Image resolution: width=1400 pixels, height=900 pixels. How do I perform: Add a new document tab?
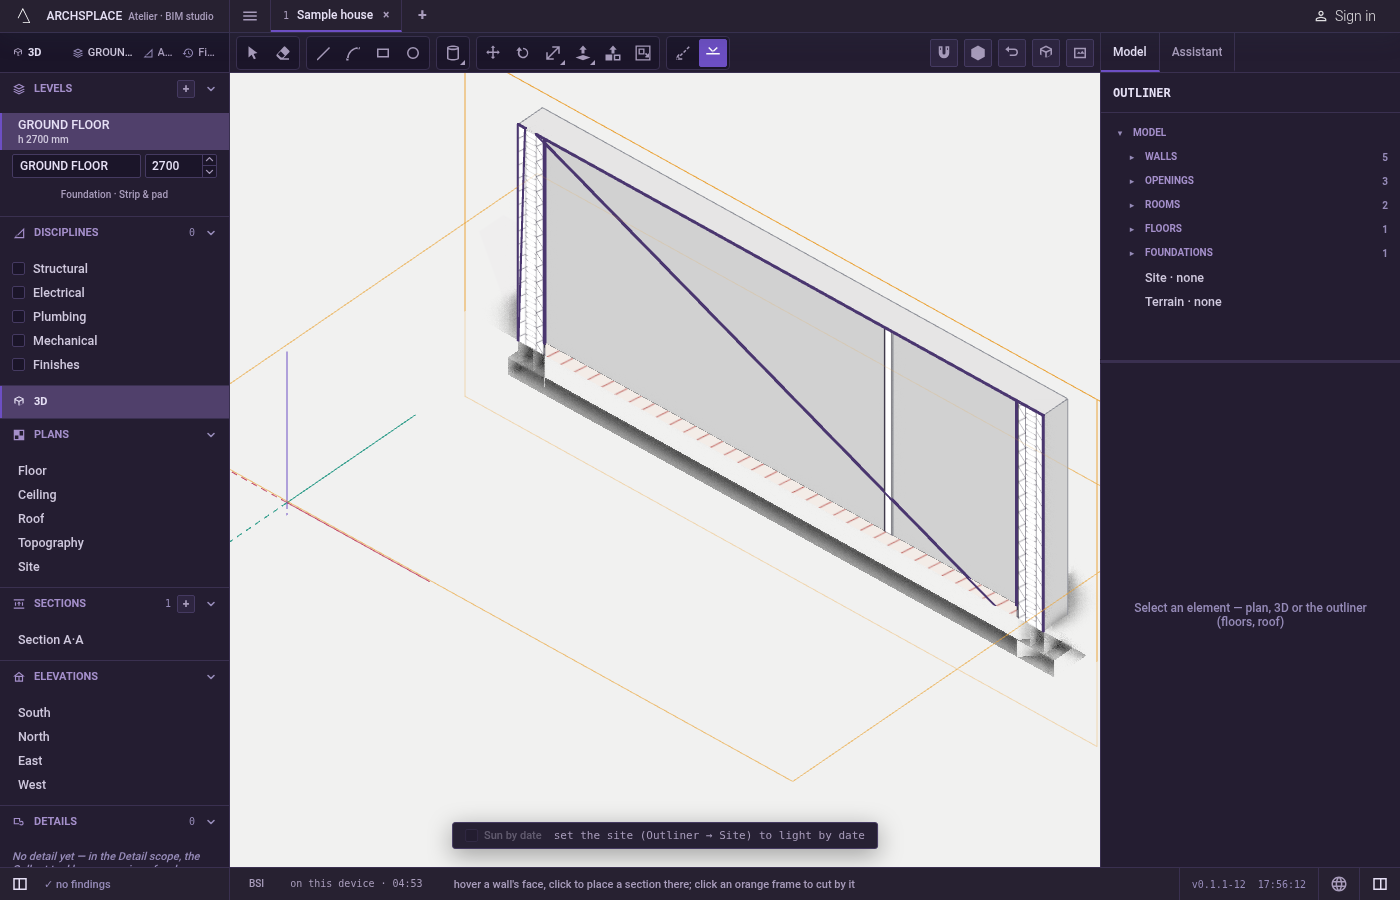click(422, 15)
